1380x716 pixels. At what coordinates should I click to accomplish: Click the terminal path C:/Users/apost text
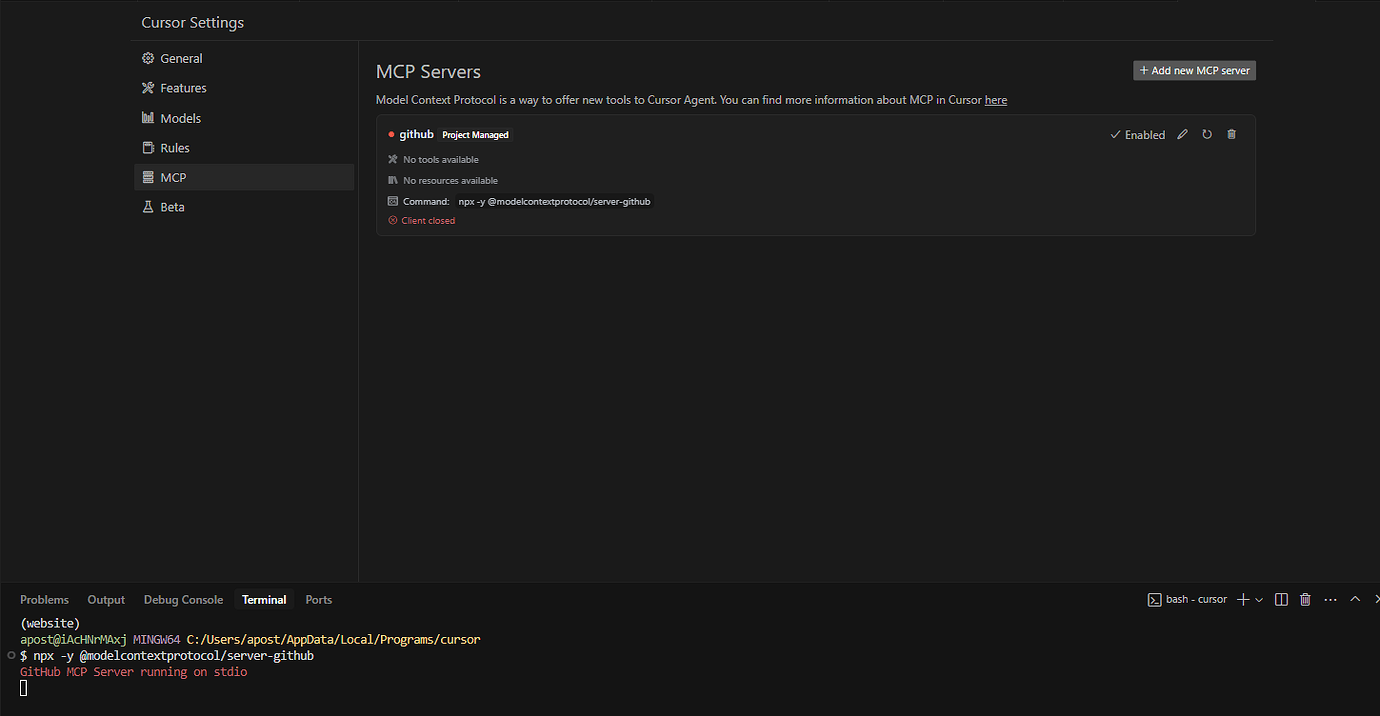pyautogui.click(x=333, y=639)
